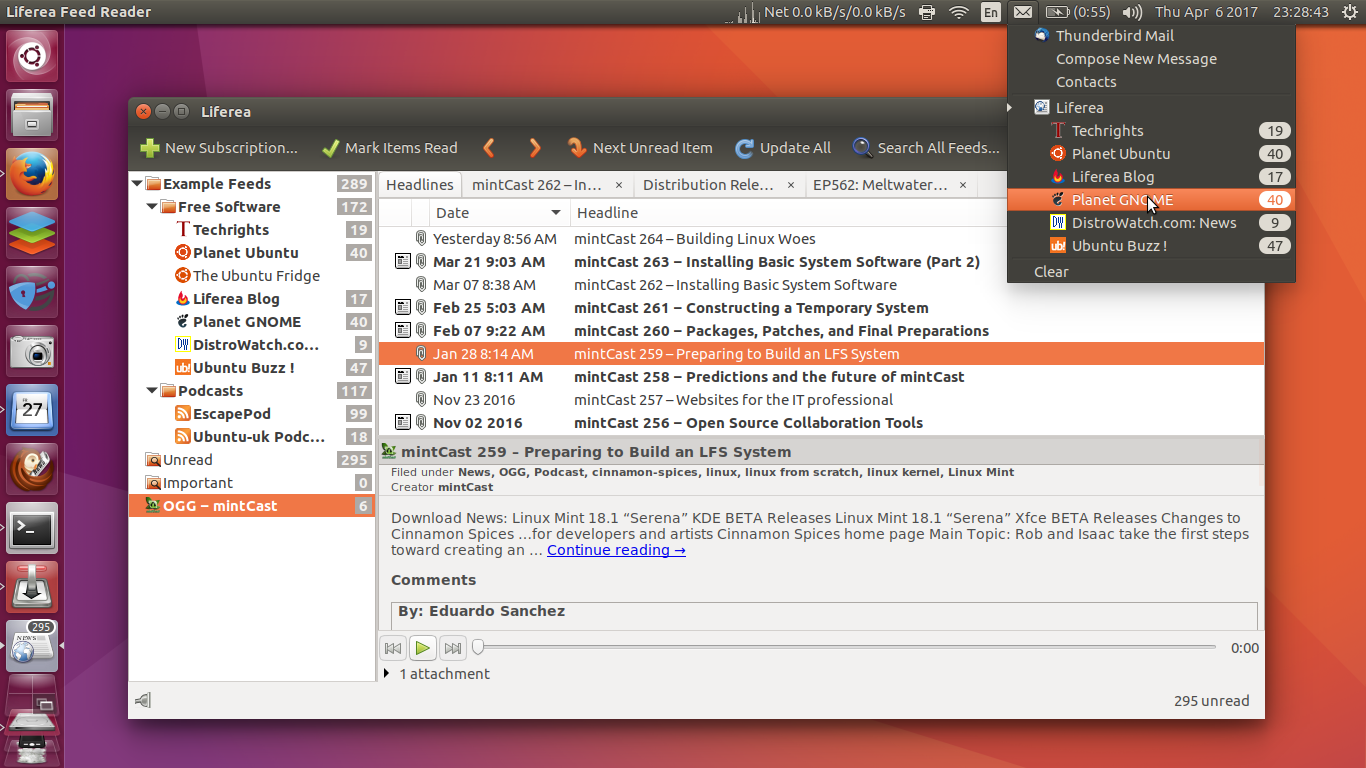
Task: Click Liferea entry in messaging menu
Action: pos(1080,108)
